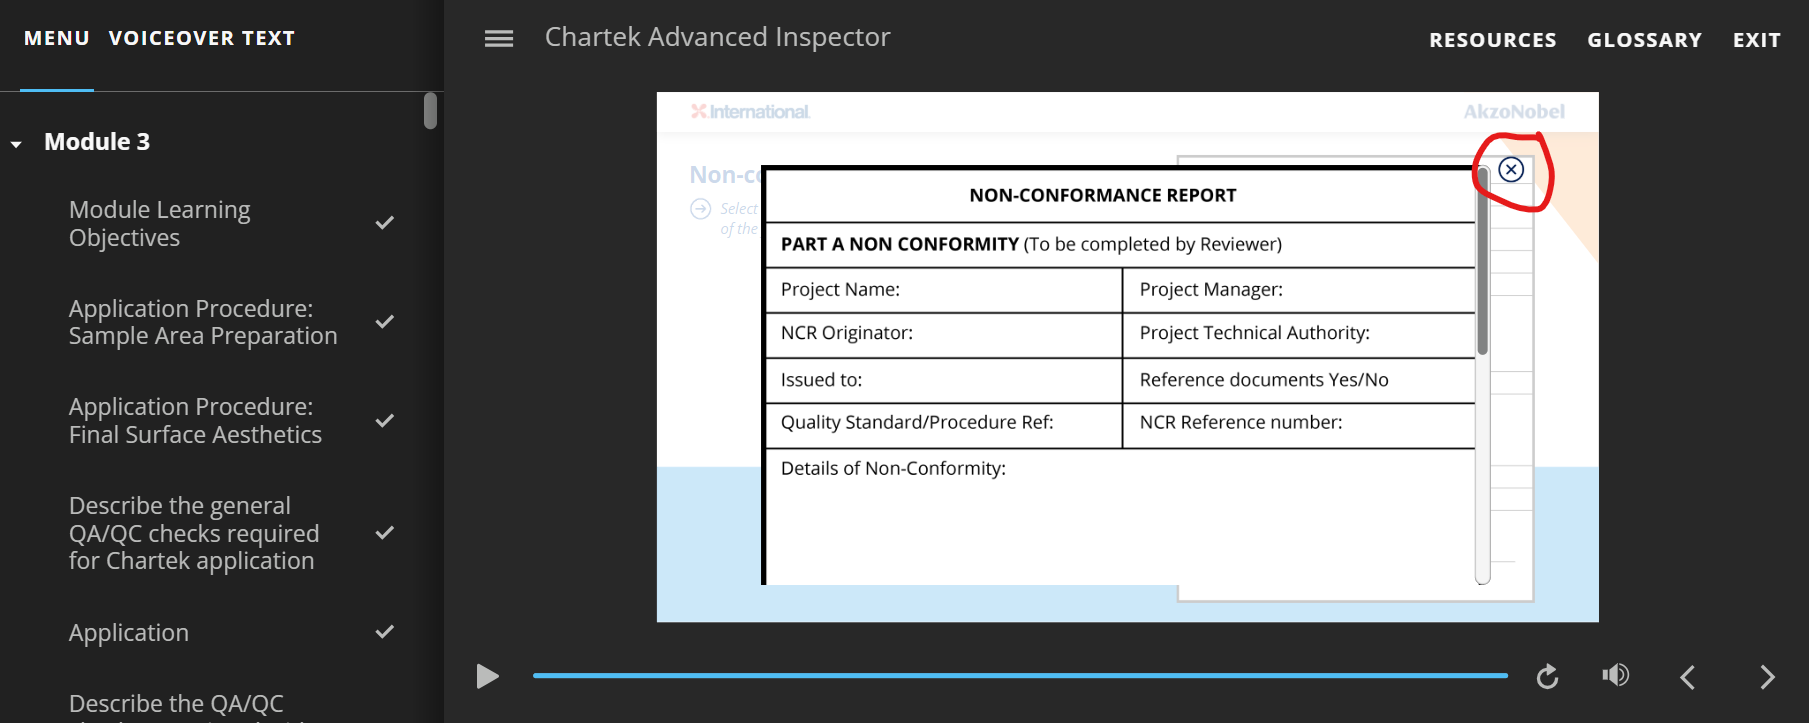Click the replay slide icon

pos(1547,677)
